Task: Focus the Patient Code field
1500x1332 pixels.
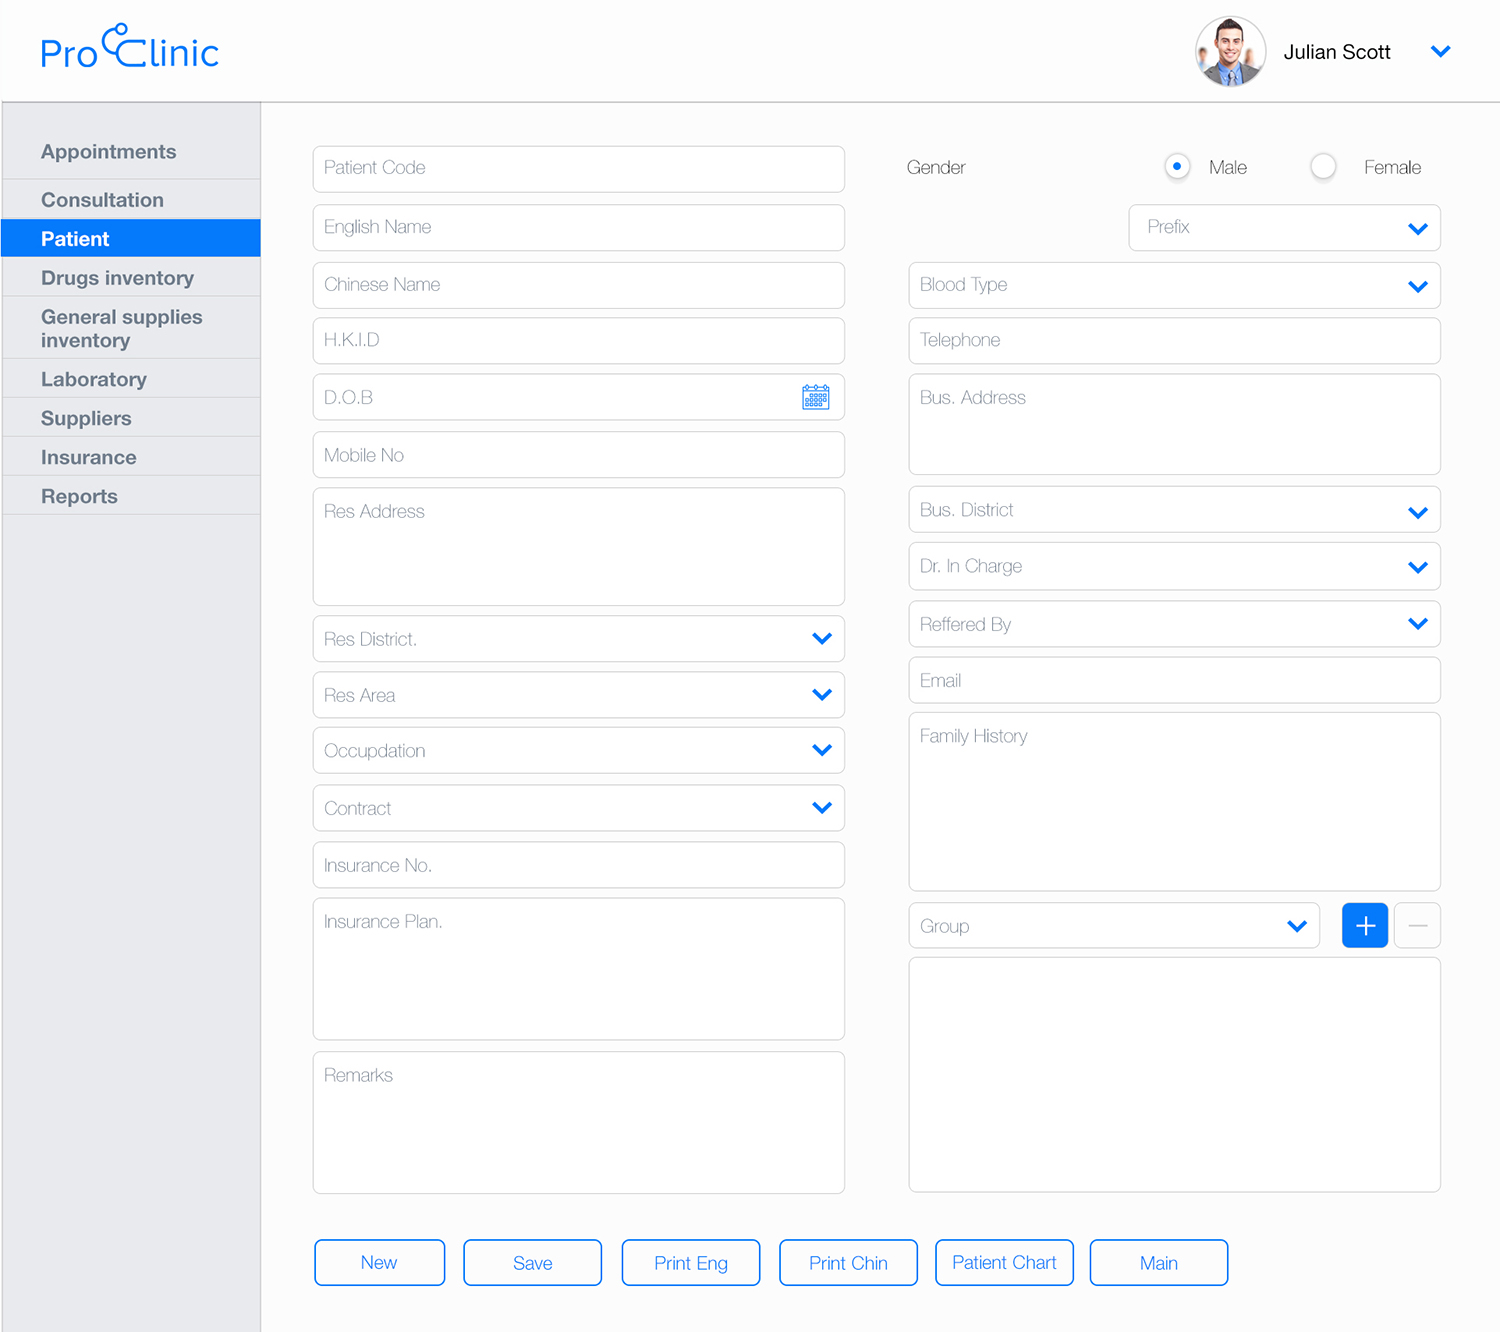Action: (x=578, y=169)
